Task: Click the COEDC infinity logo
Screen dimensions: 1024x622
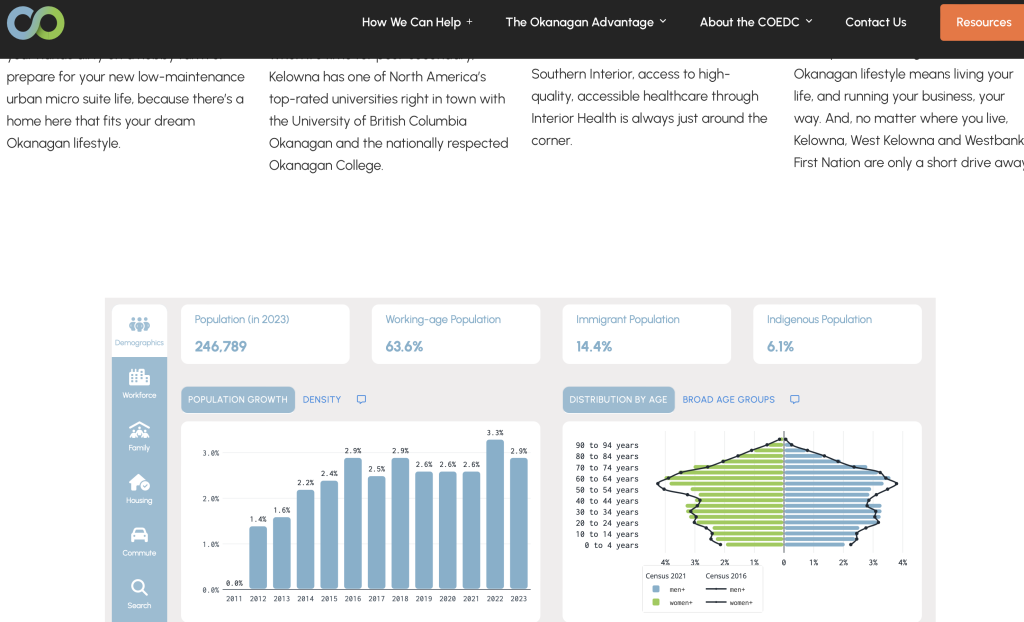Action: (36, 23)
